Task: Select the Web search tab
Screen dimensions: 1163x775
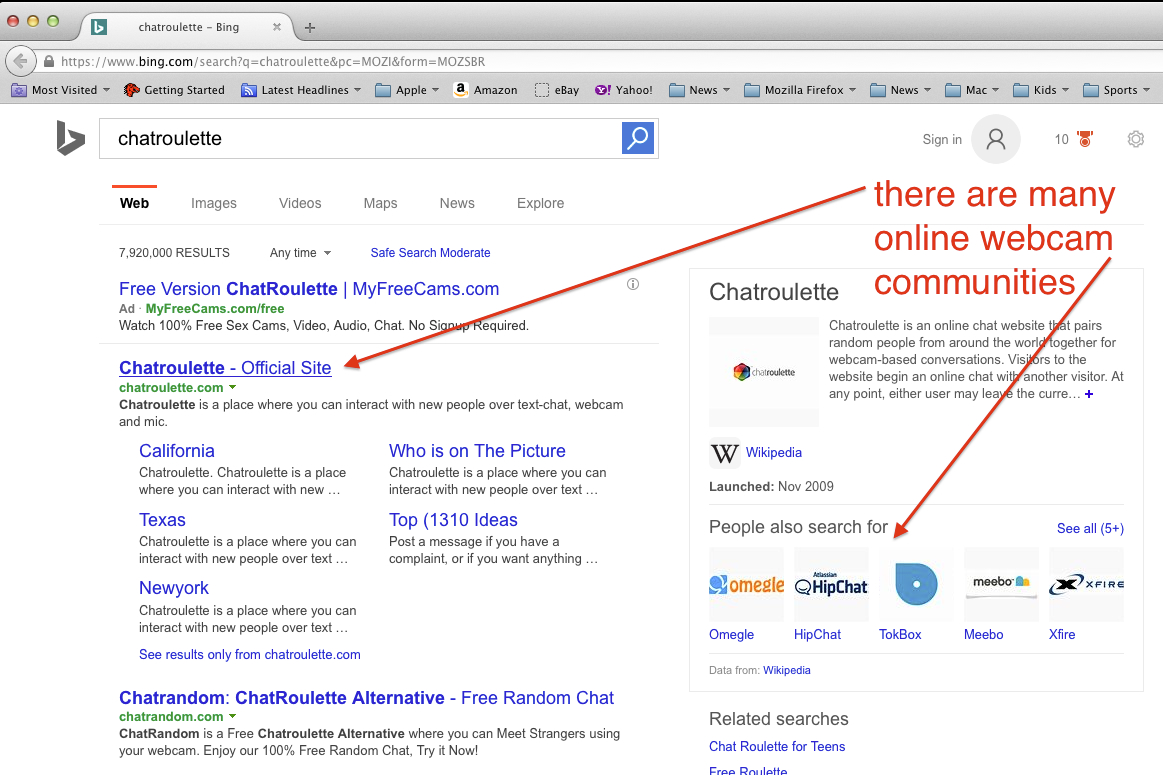Action: pos(134,203)
